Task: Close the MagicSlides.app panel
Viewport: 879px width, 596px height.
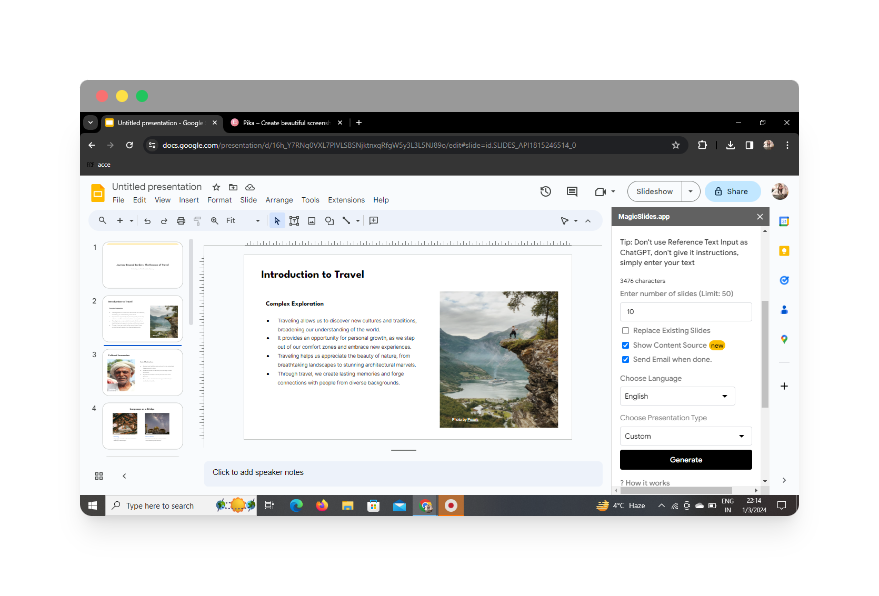Action: (x=760, y=216)
